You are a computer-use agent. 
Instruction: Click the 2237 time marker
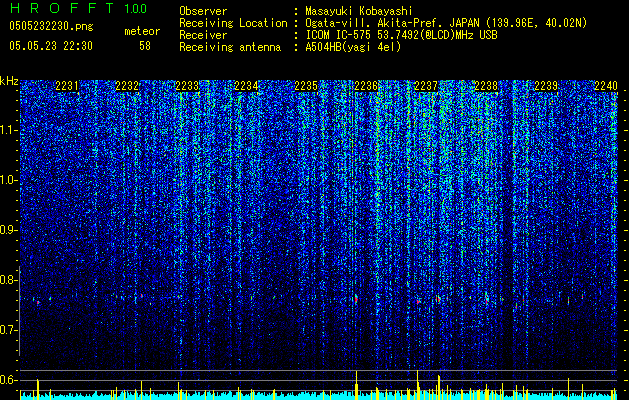426,86
